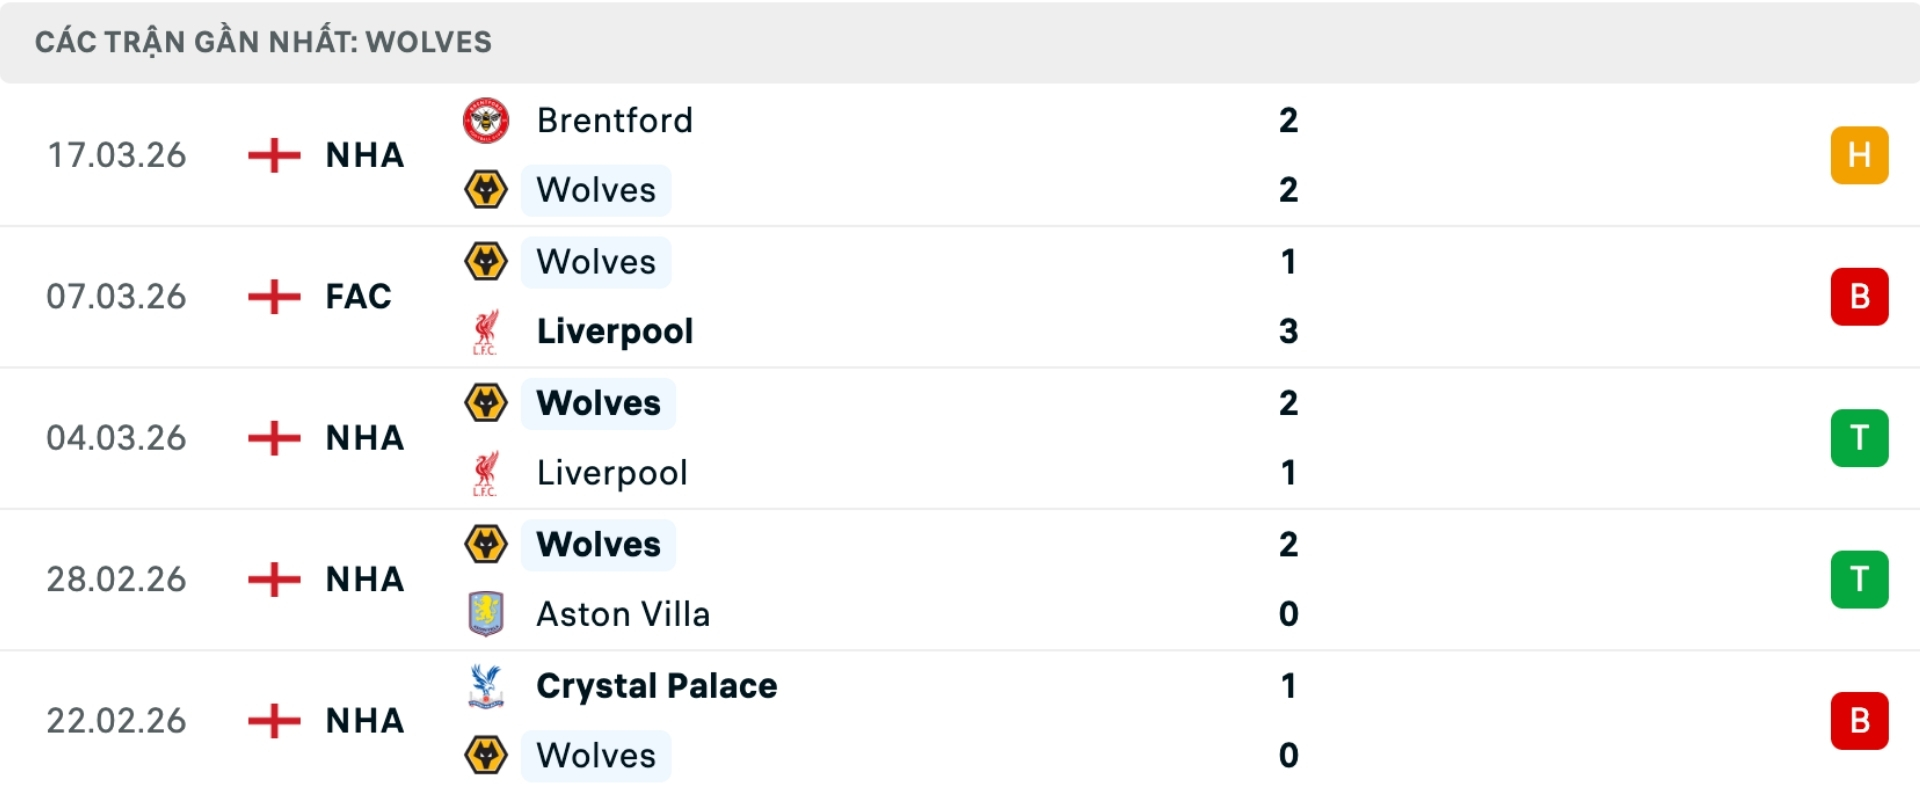The height and width of the screenshot is (792, 1920).
Task: Click the NHA label on the 17.03.26 row
Action: click(x=364, y=156)
